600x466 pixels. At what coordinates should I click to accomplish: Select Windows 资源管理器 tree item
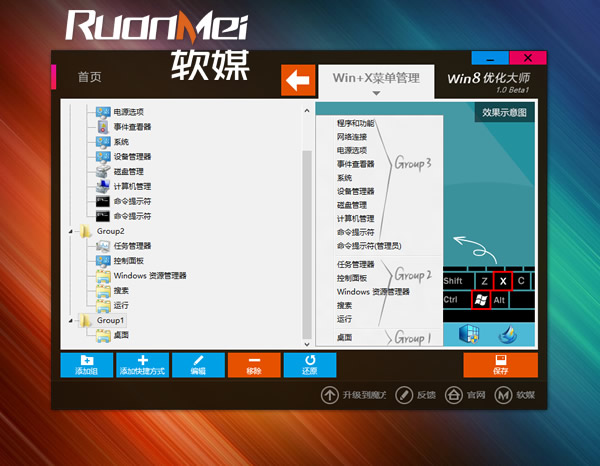[x=148, y=275]
